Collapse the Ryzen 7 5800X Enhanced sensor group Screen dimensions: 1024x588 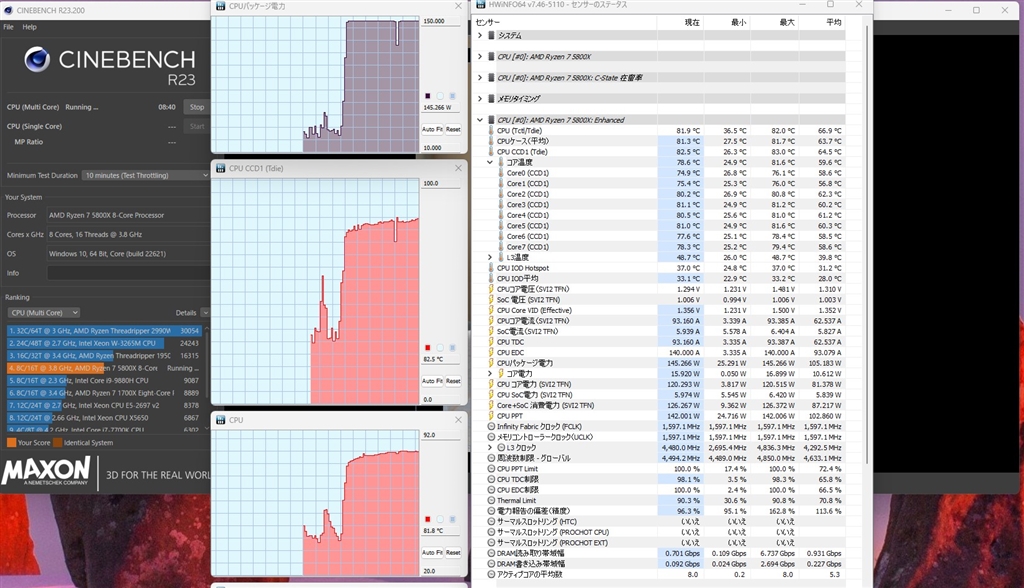point(480,120)
